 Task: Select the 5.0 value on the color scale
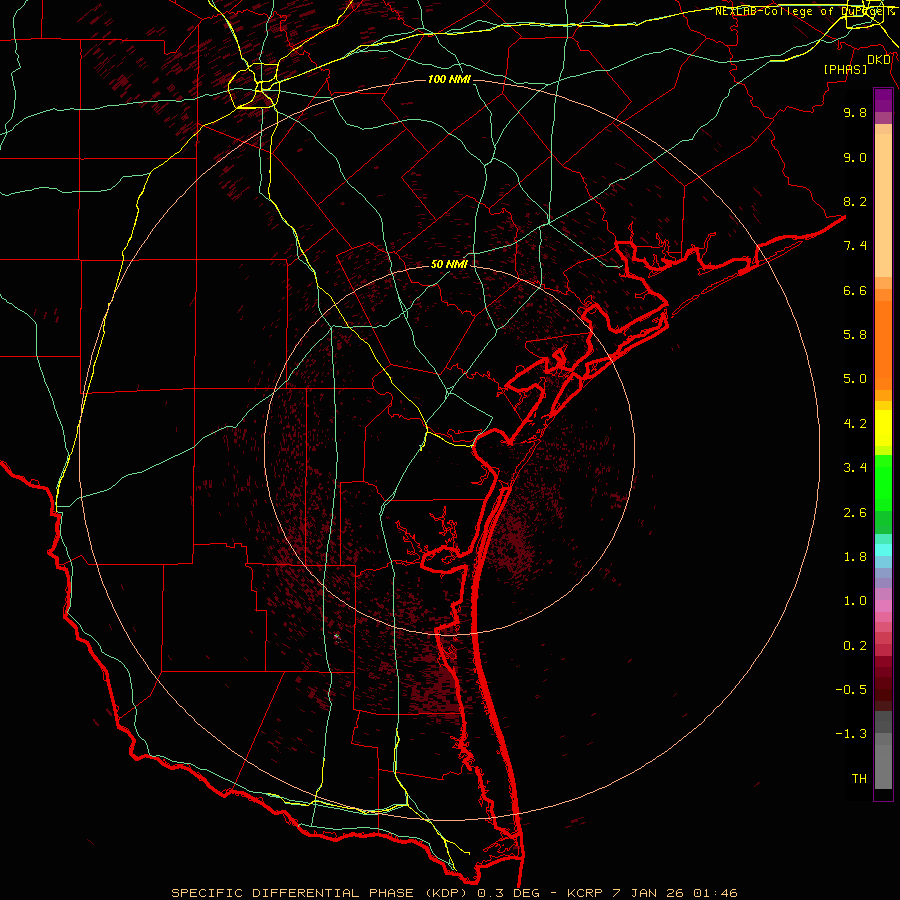pos(855,379)
